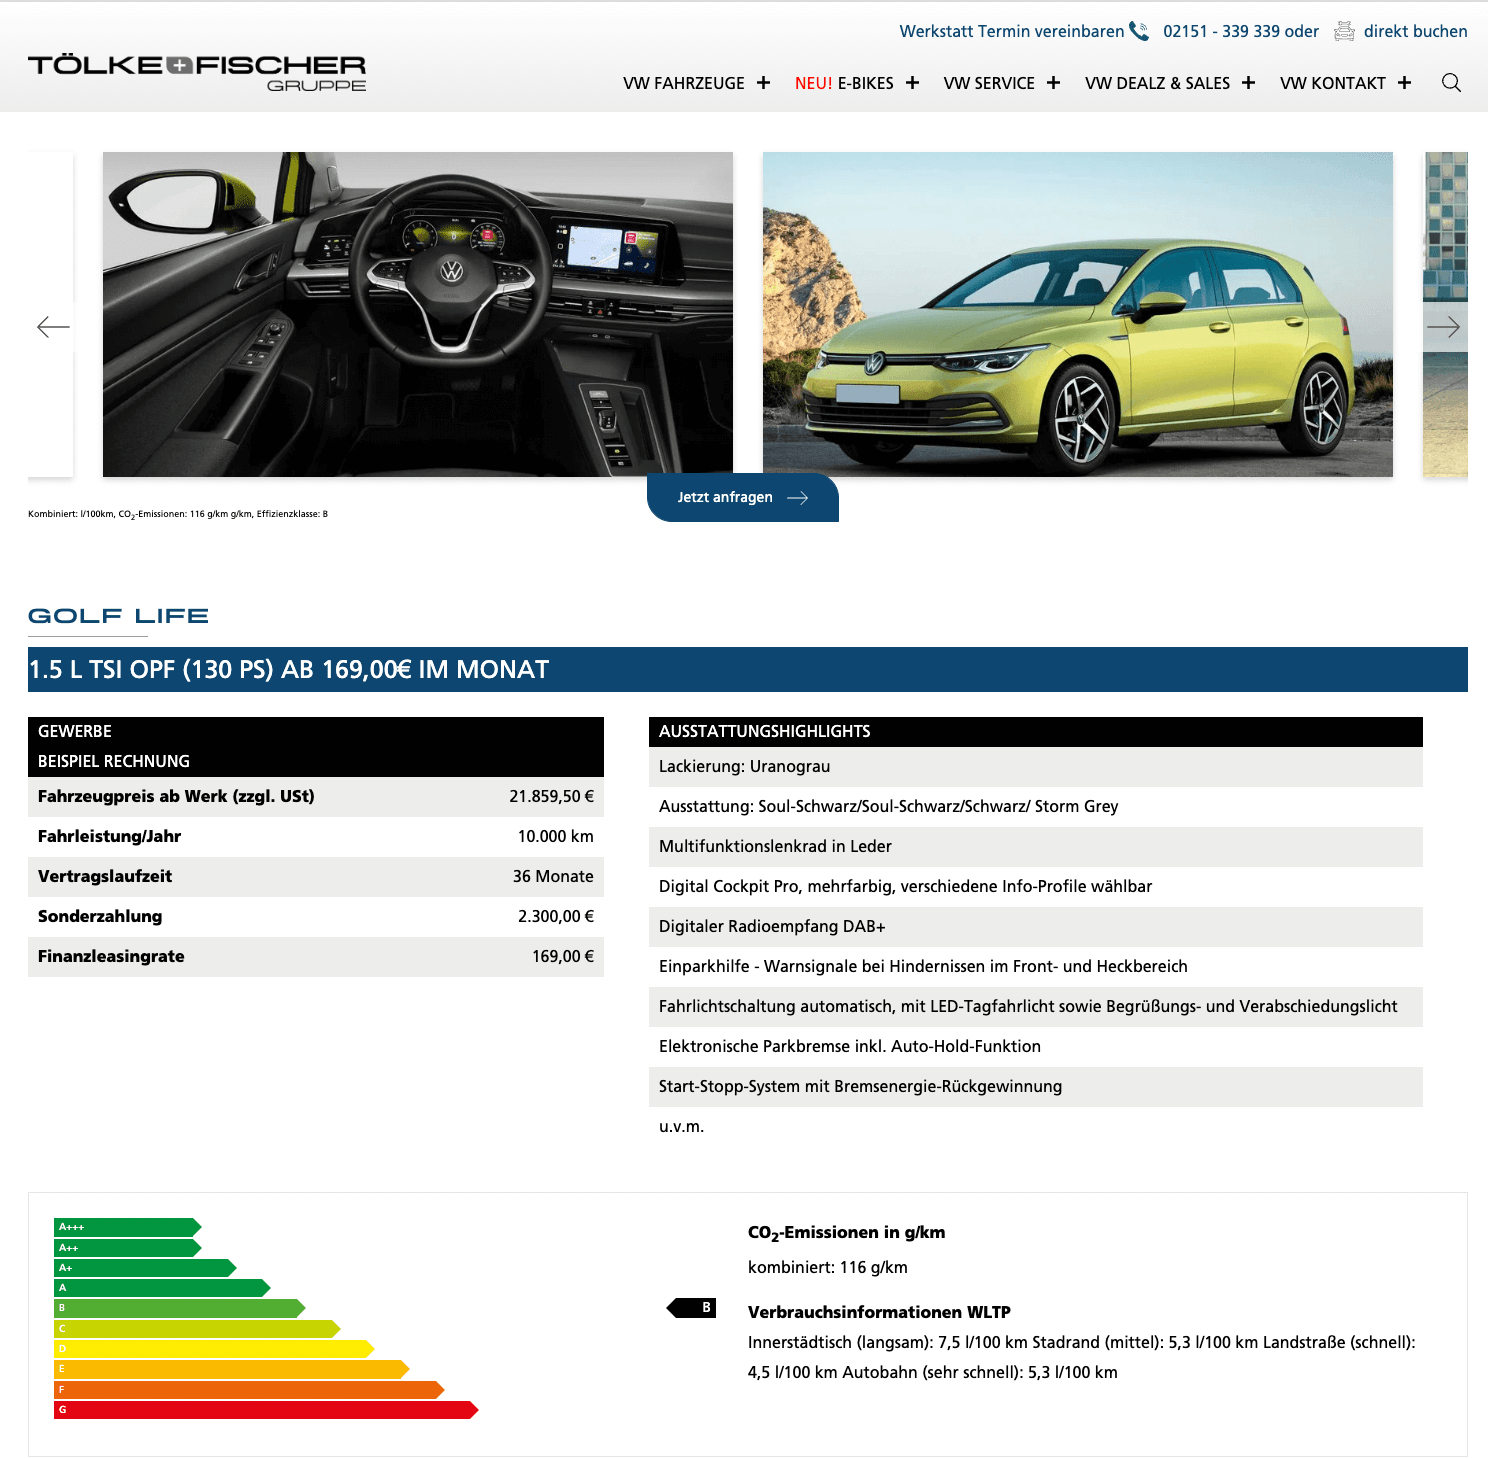This screenshot has height=1458, width=1488.
Task: Open the VW FAHRZEUGE menu
Action: point(684,83)
